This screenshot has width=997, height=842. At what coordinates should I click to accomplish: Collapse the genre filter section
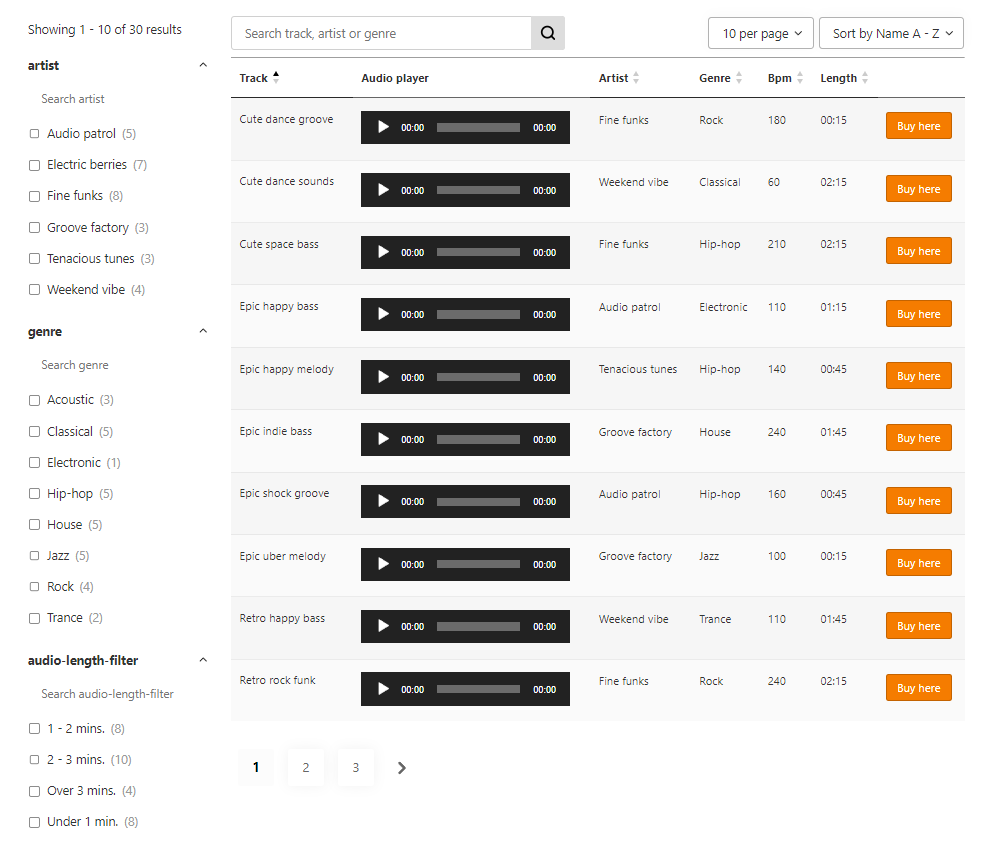coord(203,331)
